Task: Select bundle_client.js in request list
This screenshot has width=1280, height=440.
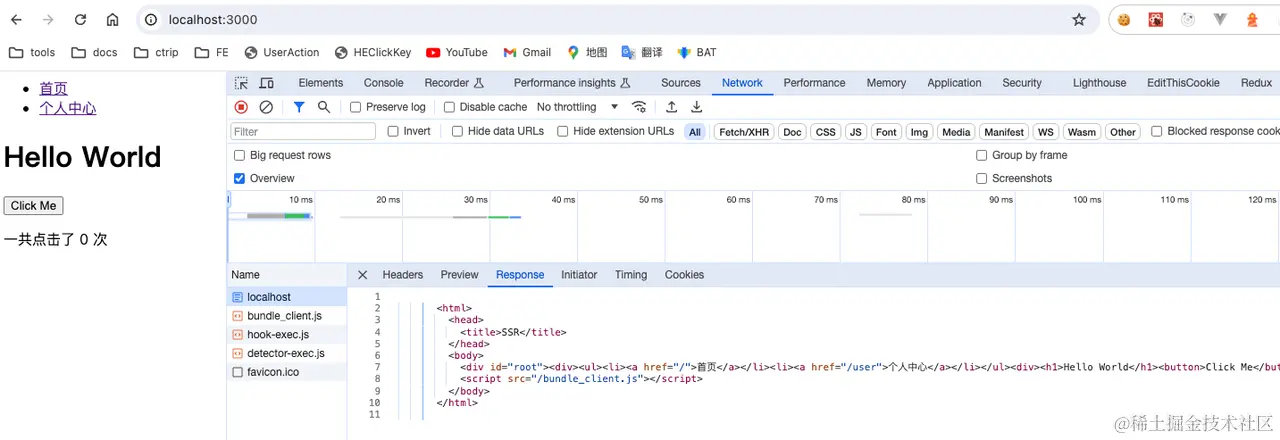Action: 287,316
